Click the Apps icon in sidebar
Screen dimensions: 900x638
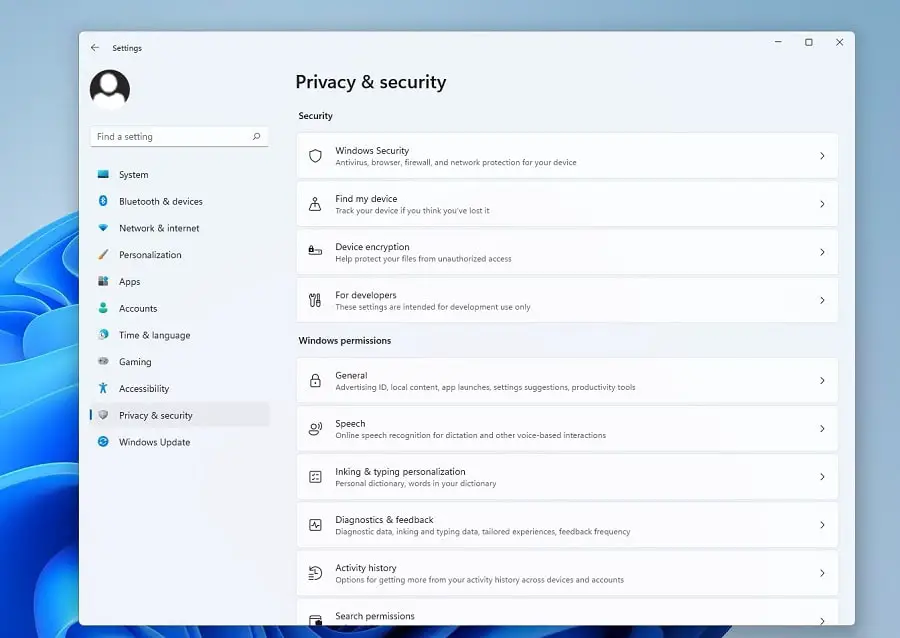(103, 281)
